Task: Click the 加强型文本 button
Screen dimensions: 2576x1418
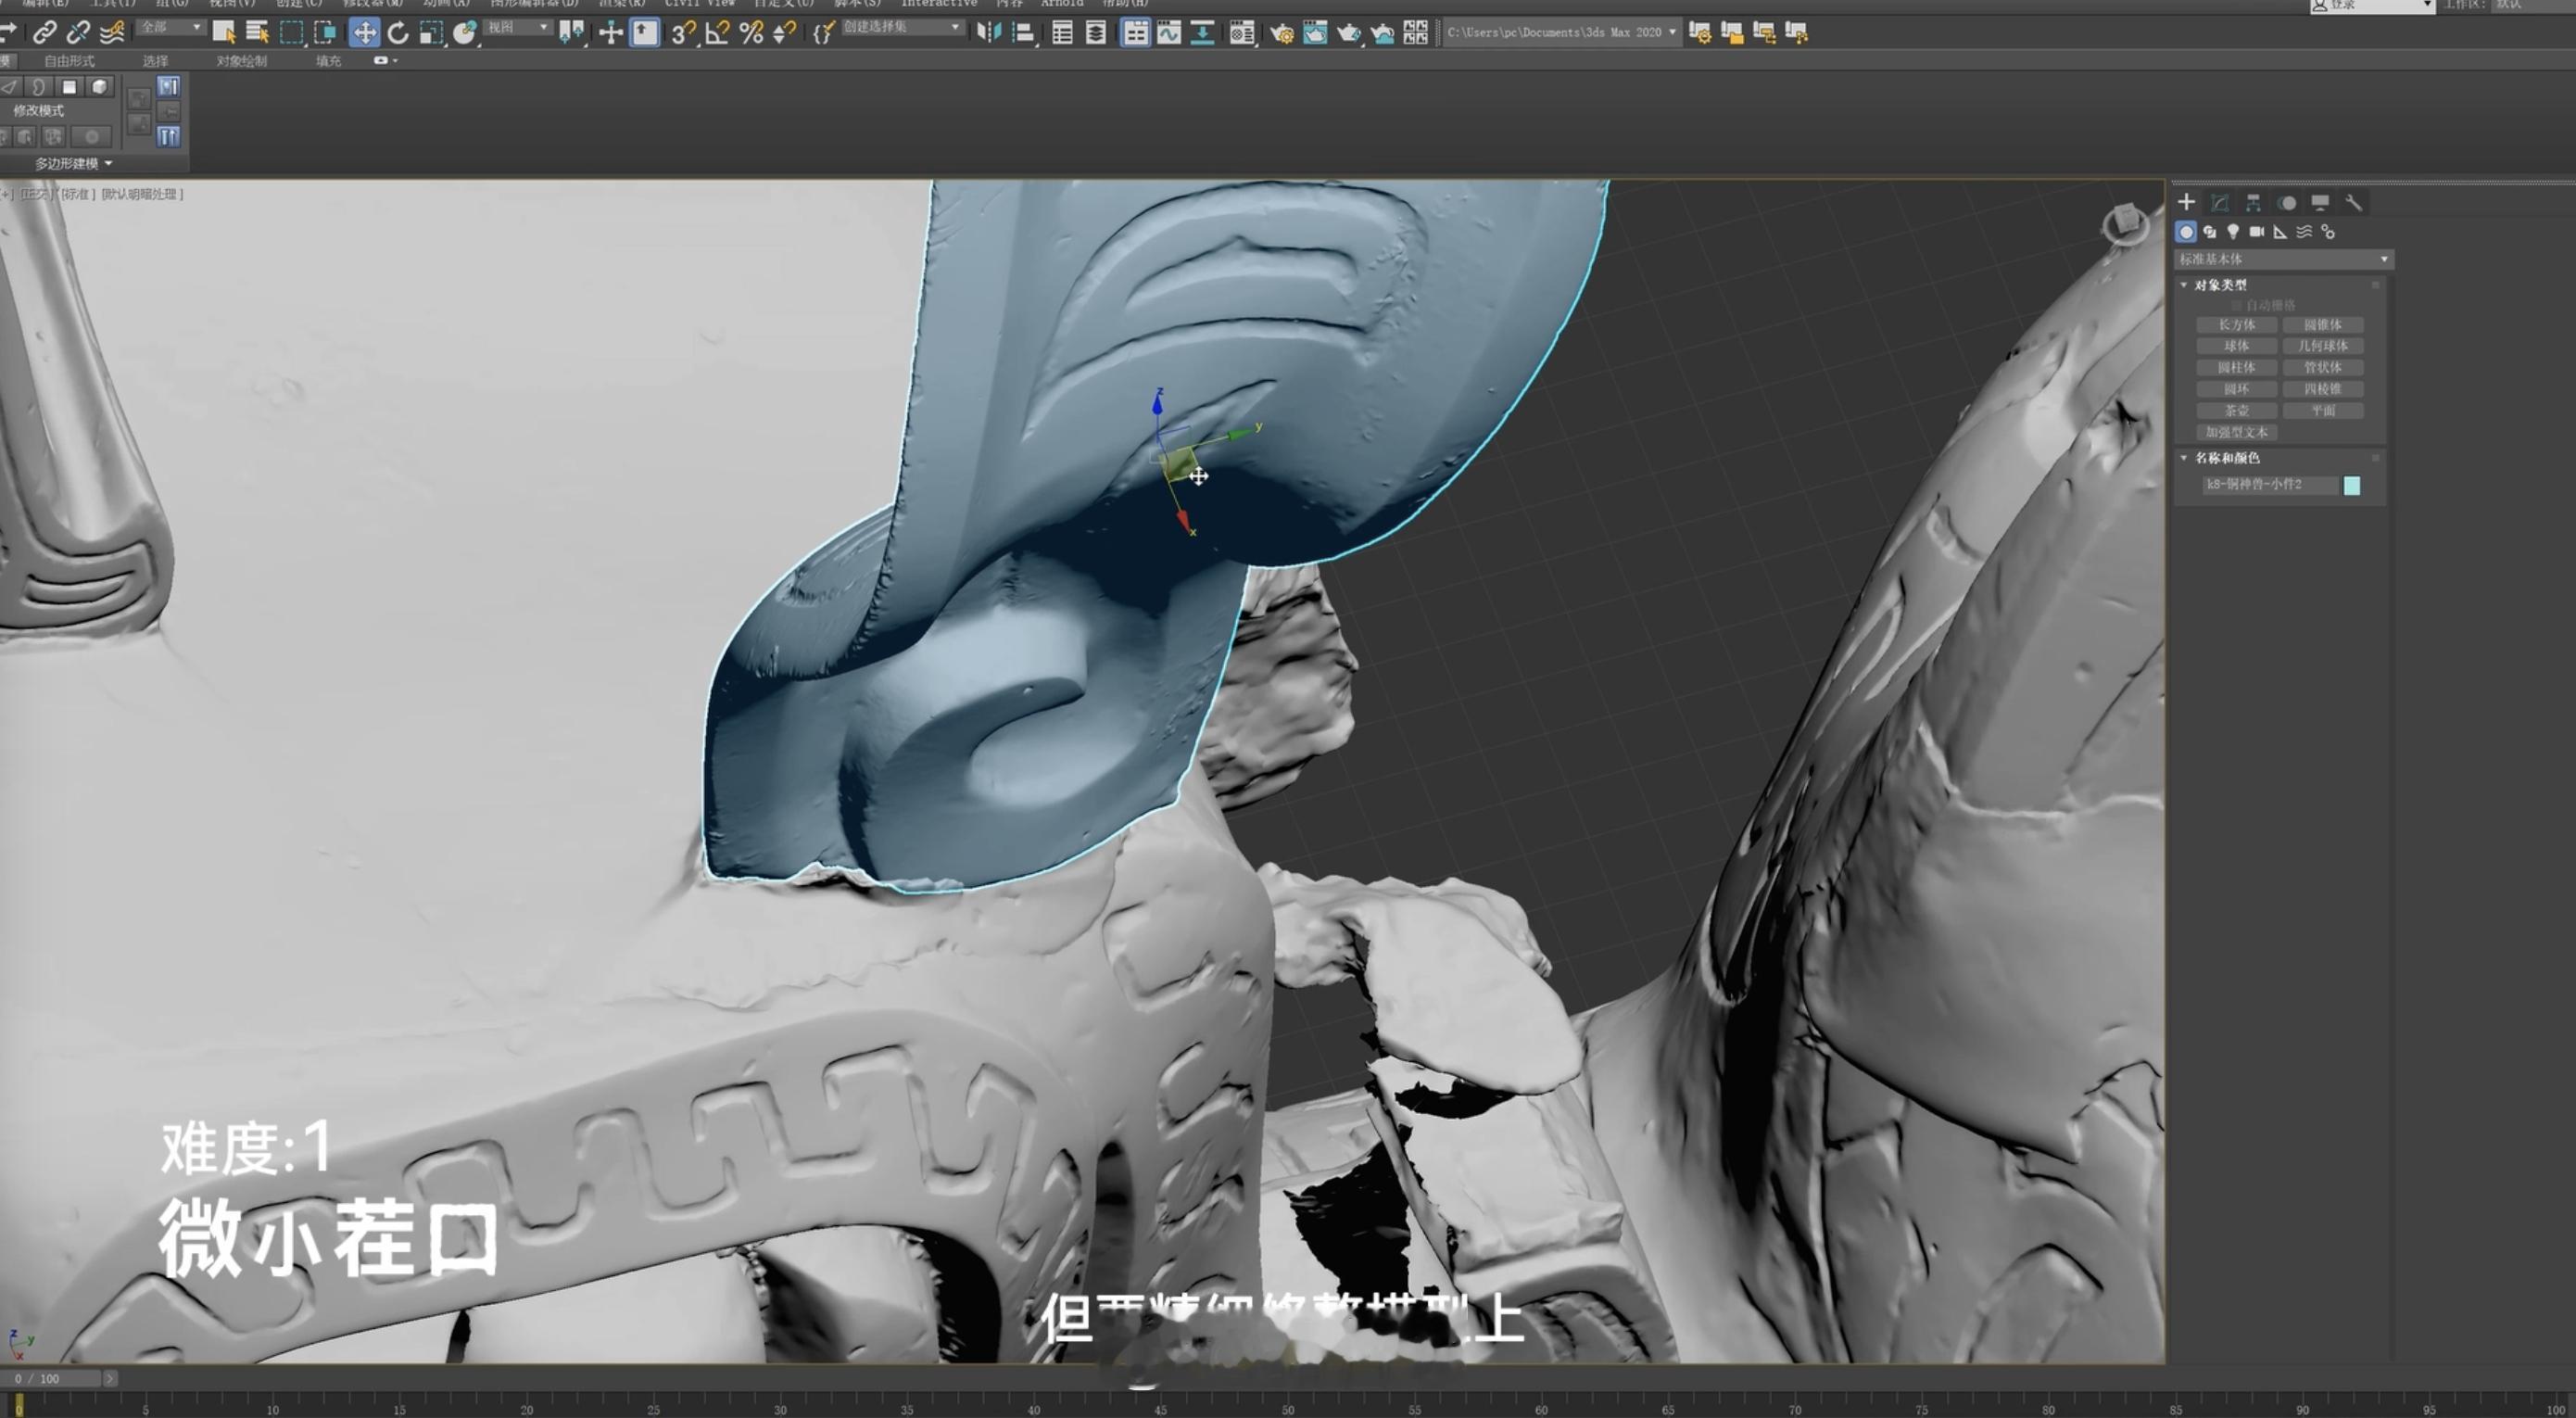Action: [x=2237, y=433]
